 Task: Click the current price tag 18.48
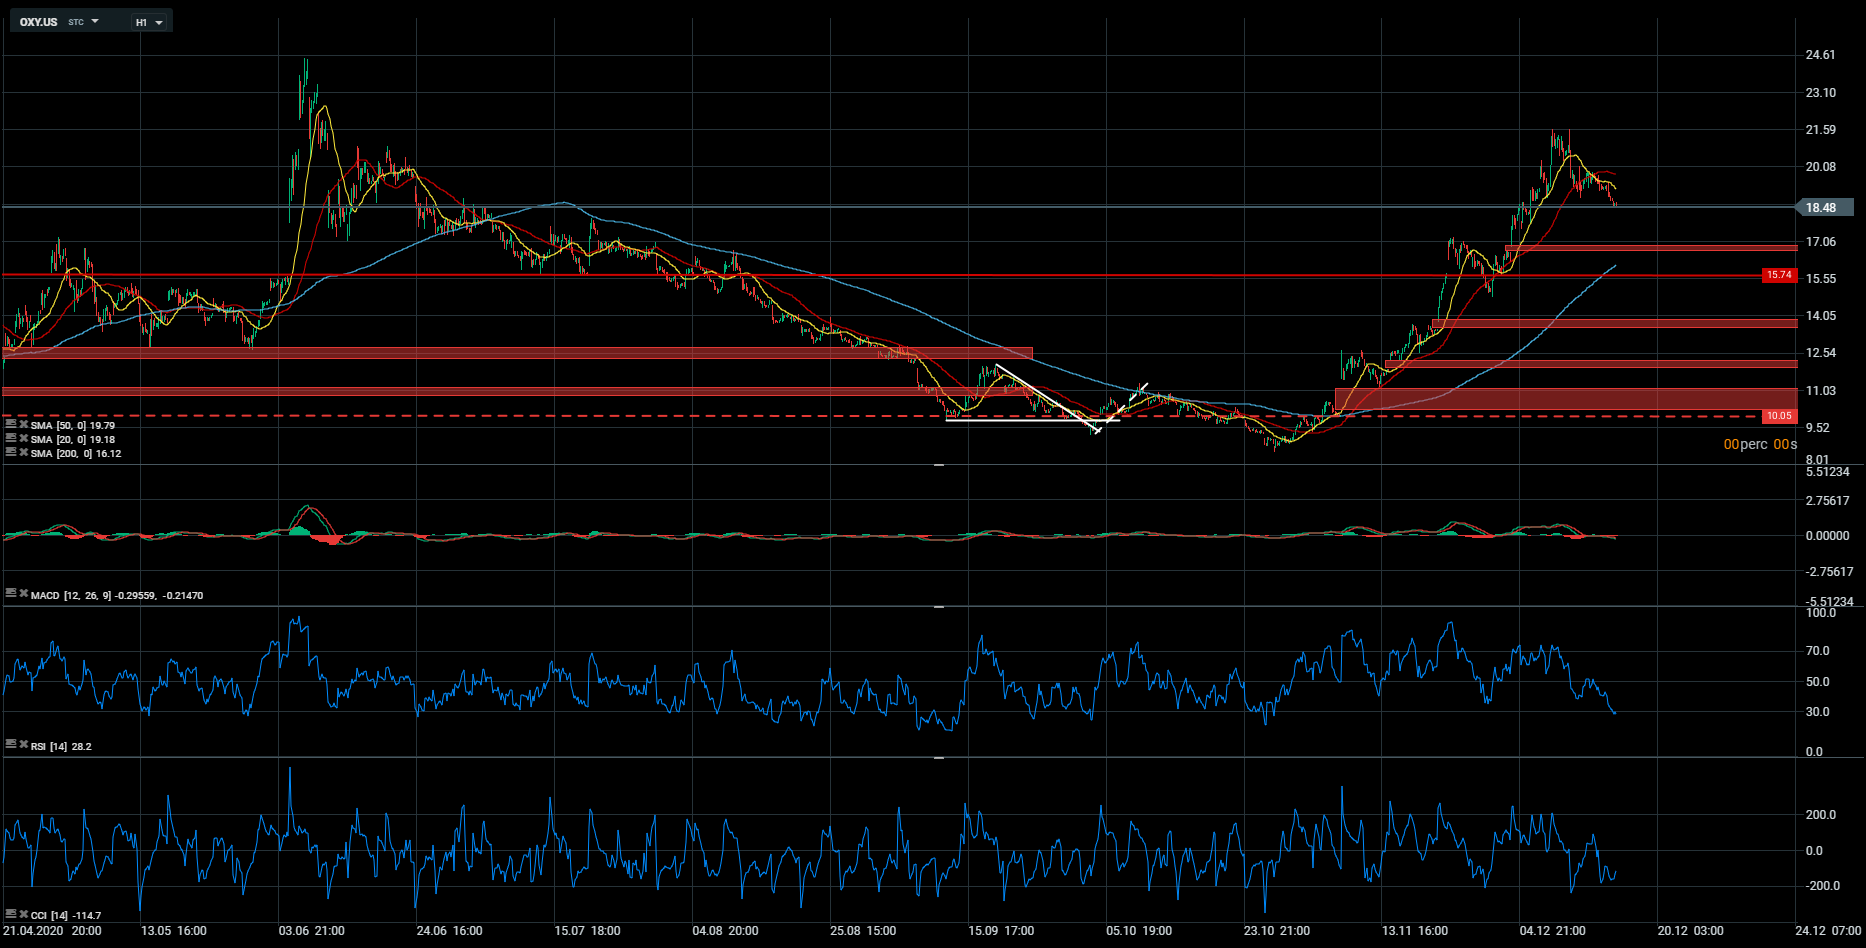[x=1822, y=208]
